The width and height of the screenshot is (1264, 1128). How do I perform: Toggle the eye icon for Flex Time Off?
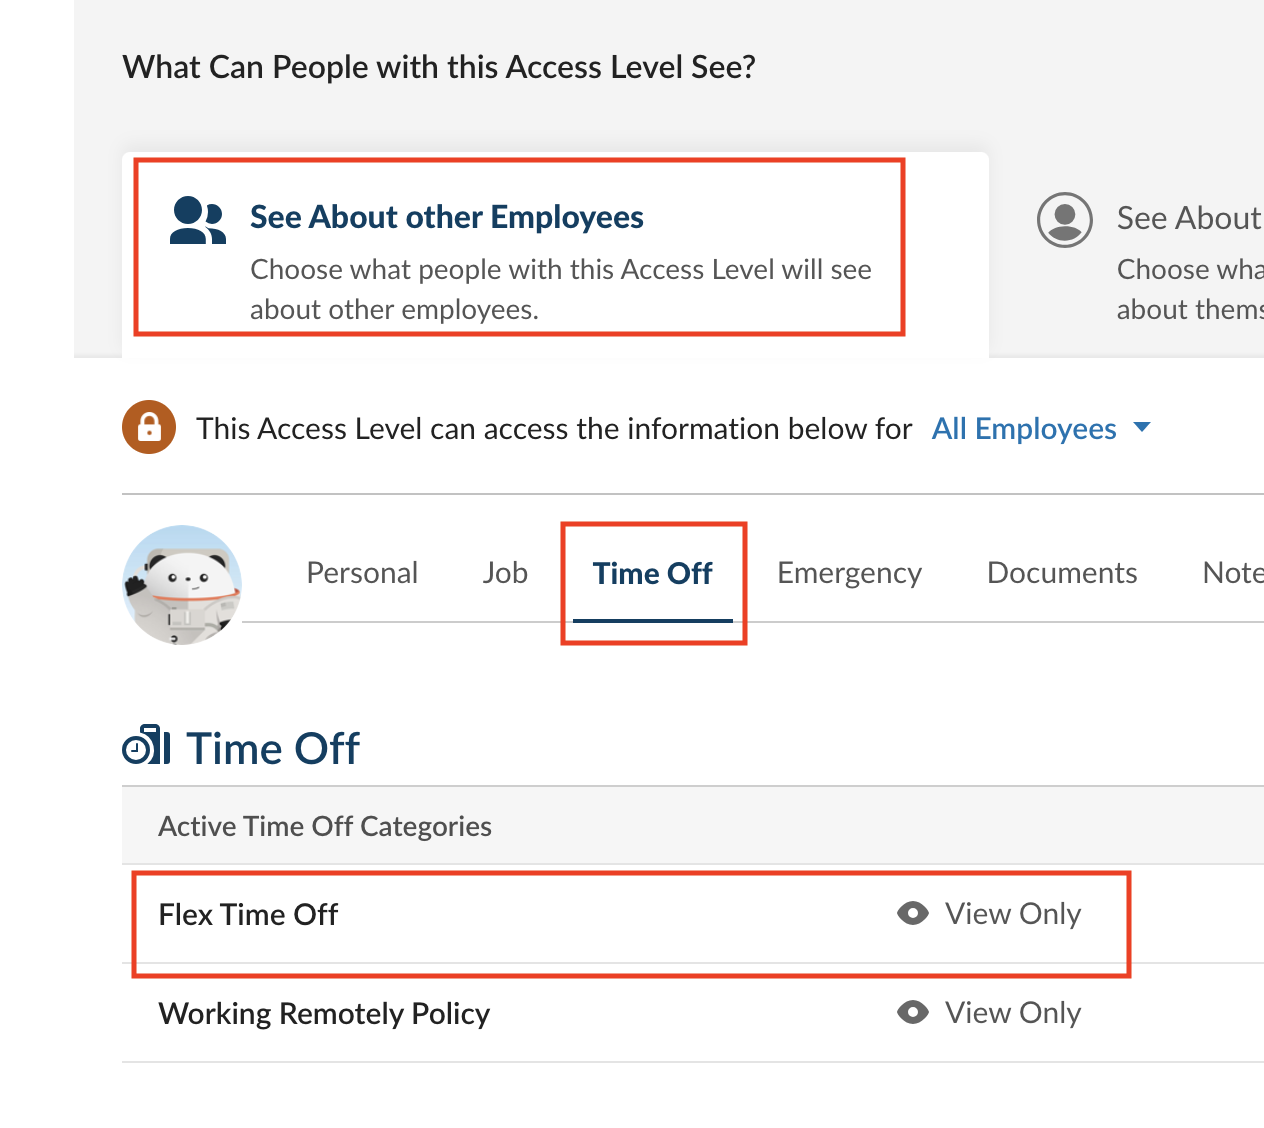pos(912,913)
